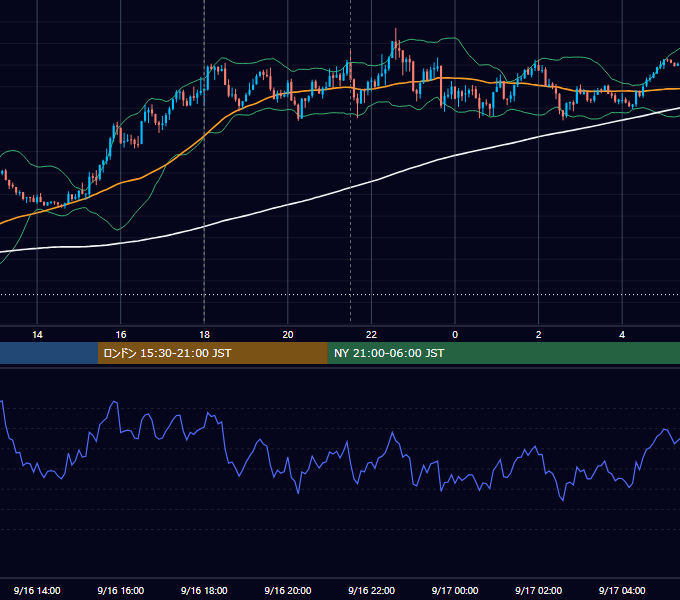Select the 9/16 18:00 time label
This screenshot has width=680, height=600.
coord(204,590)
